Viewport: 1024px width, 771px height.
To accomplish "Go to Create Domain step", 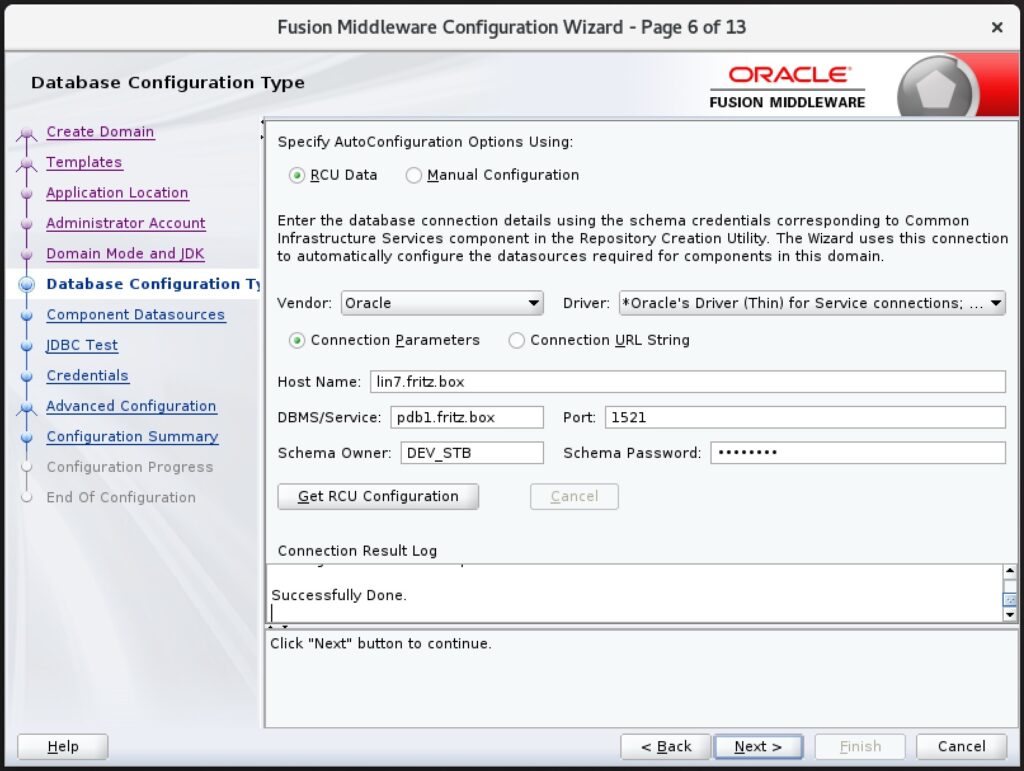I will 100,132.
